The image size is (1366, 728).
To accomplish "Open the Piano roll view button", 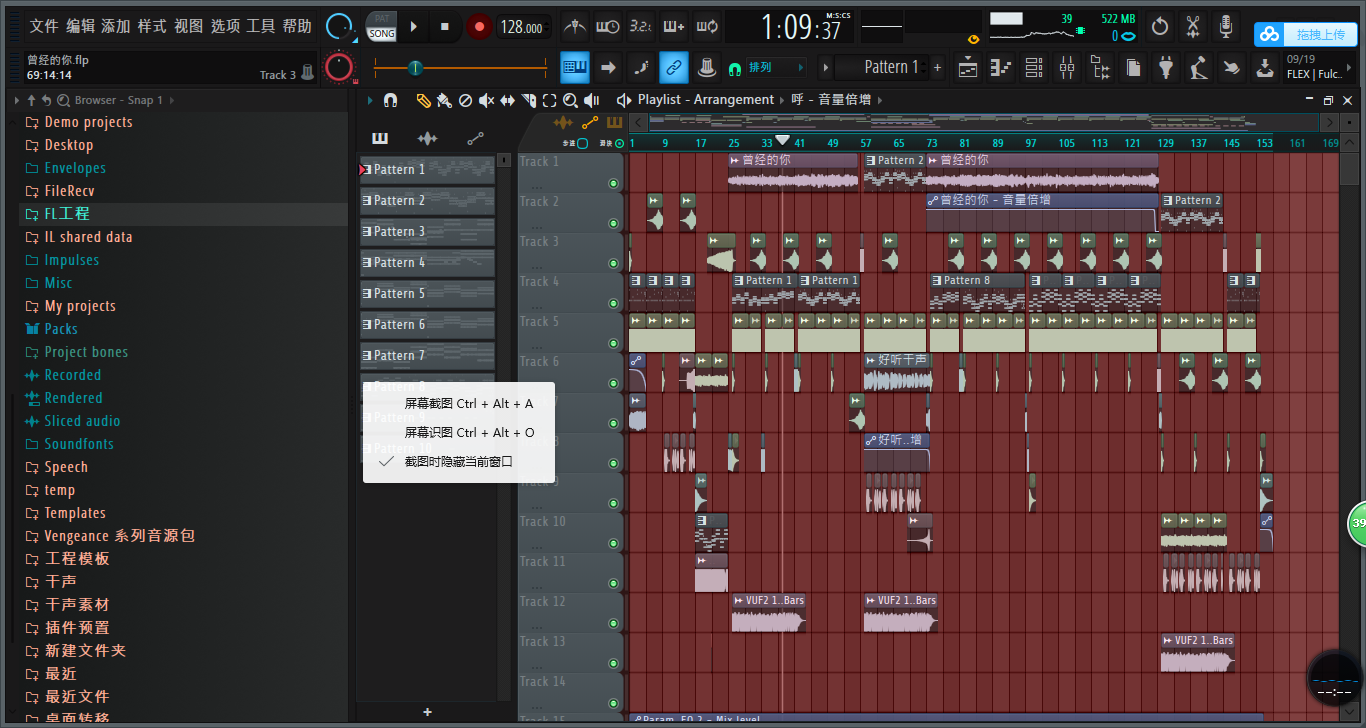I will [x=1001, y=68].
